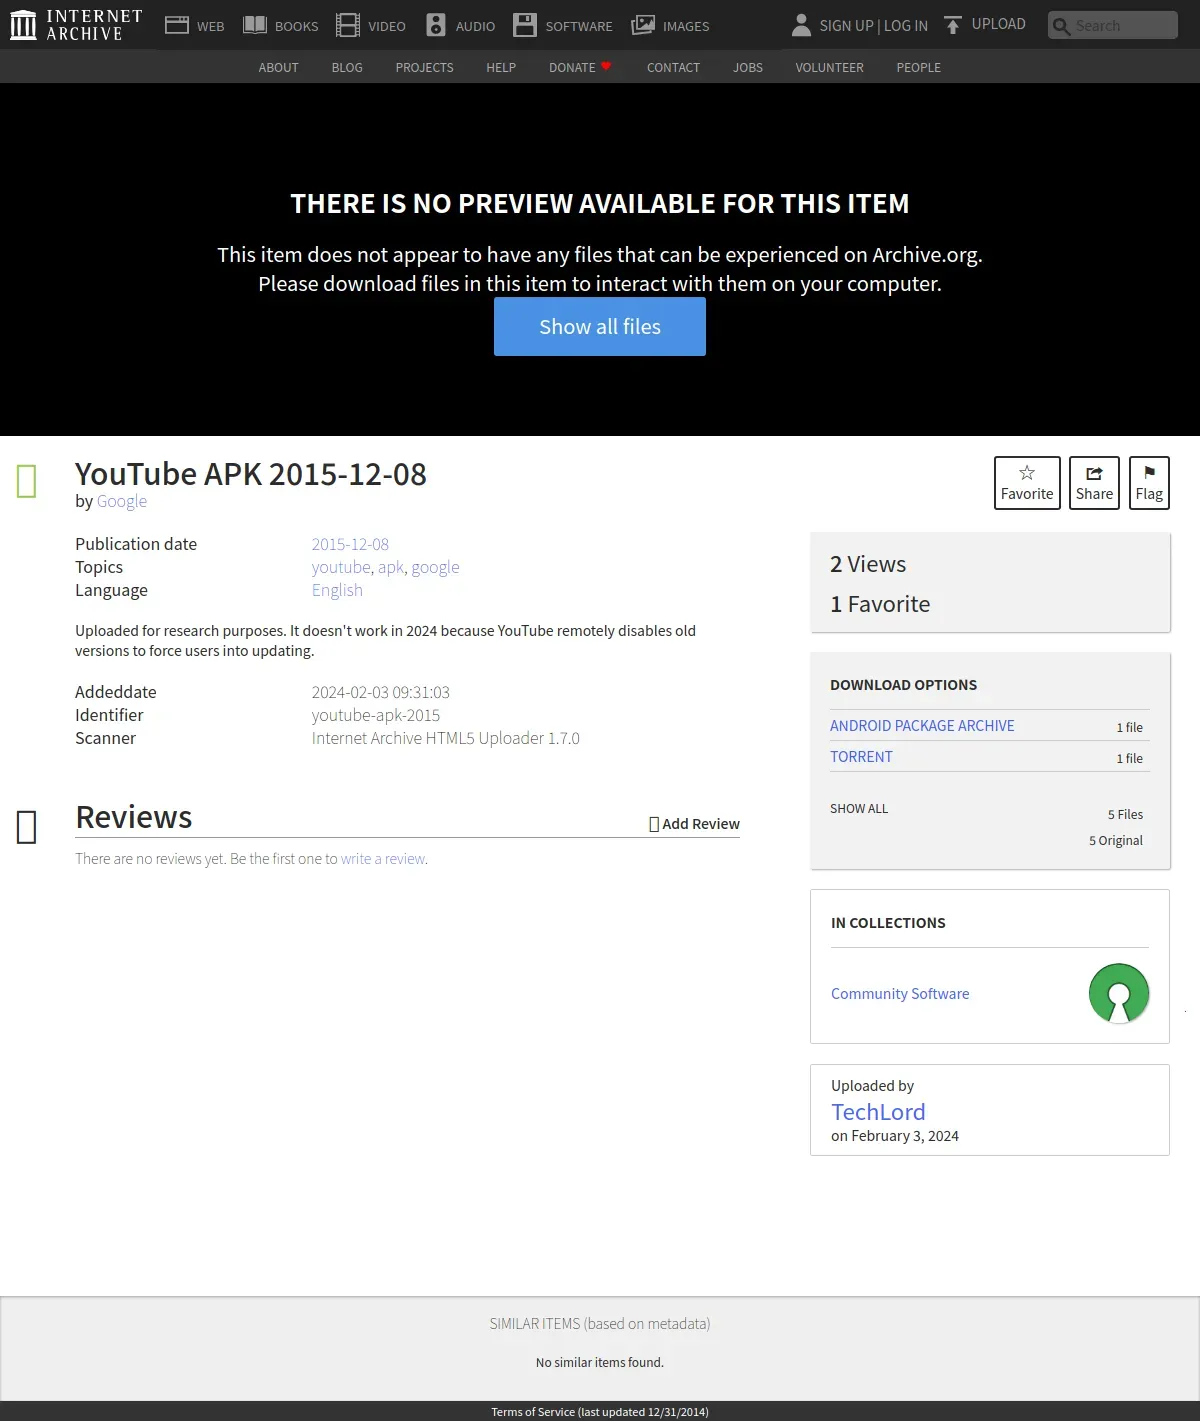
Task: Click the 1 Favorite statistic
Action: click(x=880, y=604)
